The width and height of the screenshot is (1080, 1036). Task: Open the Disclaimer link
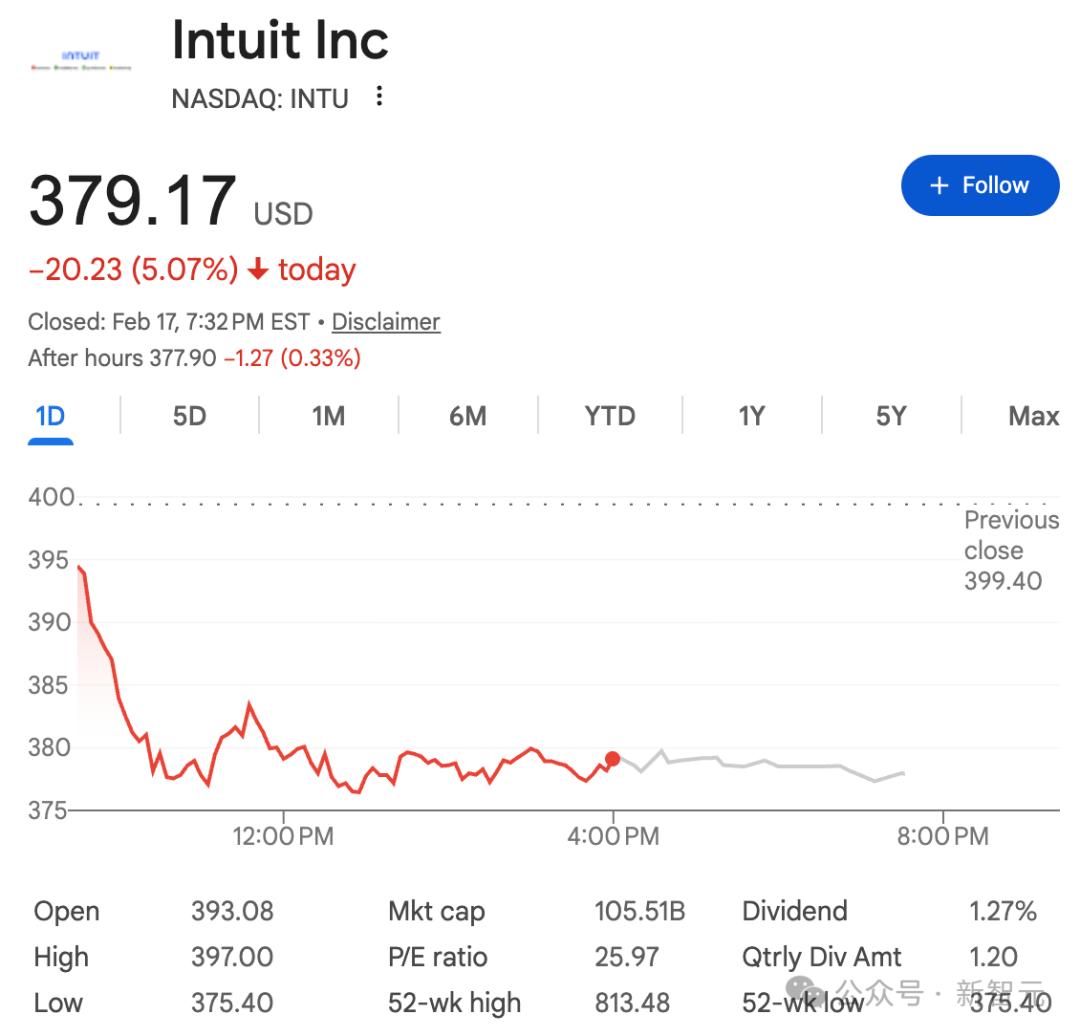pos(386,322)
